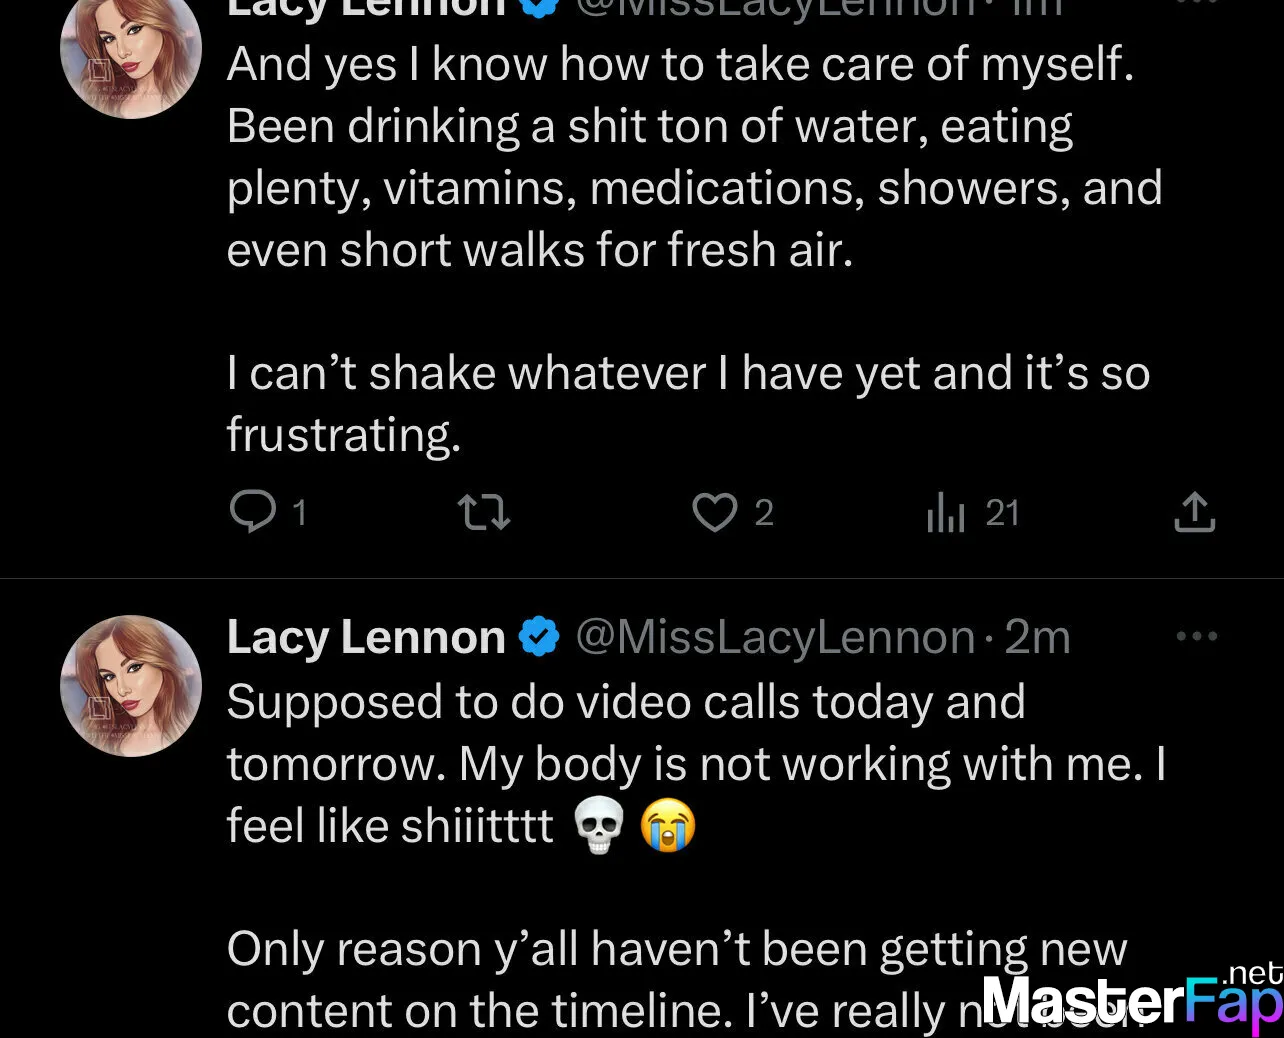
Task: Click the MasterFap.net watermark logo
Action: [1130, 998]
